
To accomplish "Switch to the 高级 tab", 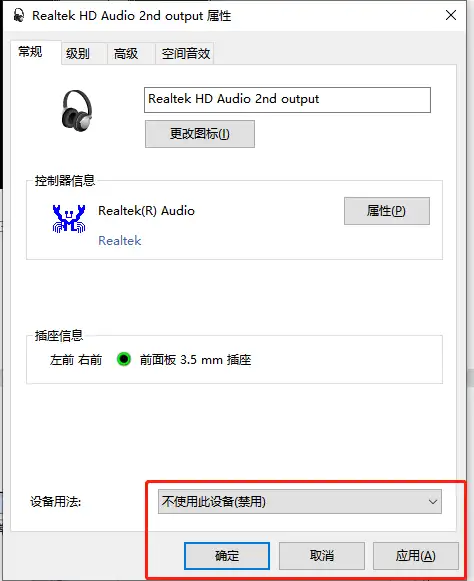I will pos(126,54).
